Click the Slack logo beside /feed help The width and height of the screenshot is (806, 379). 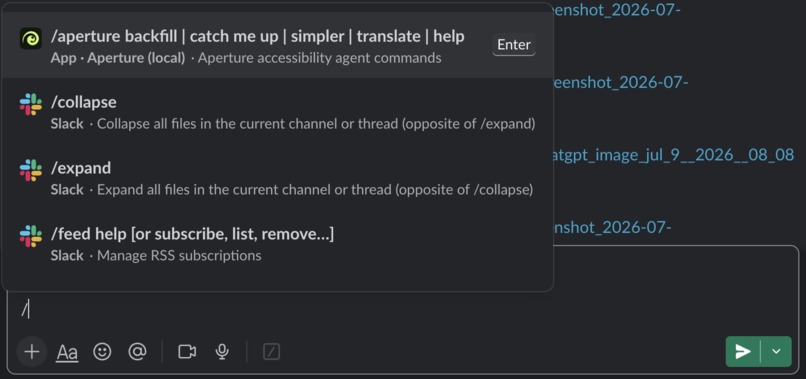31,236
